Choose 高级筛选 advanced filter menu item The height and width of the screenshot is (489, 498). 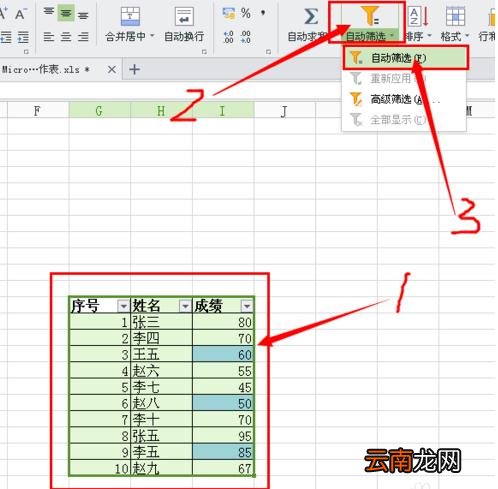[x=404, y=99]
